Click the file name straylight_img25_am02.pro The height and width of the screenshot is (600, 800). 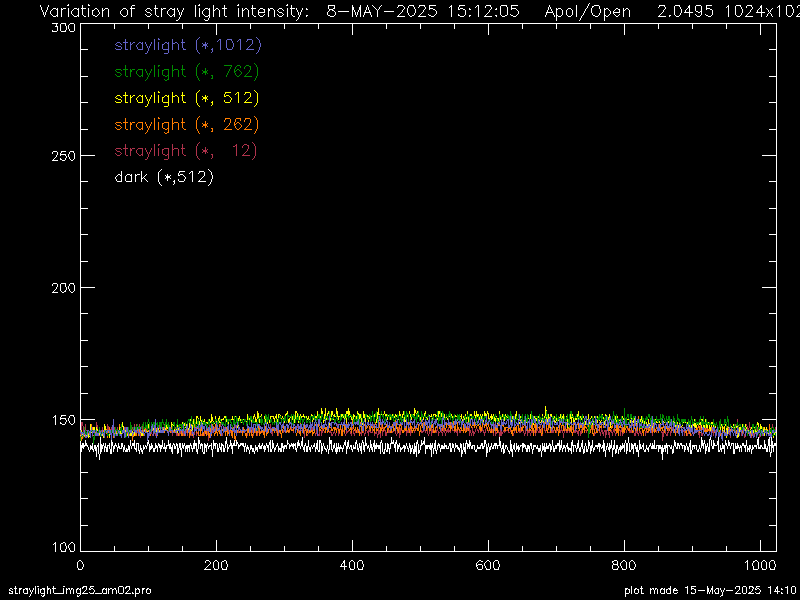tap(80, 591)
